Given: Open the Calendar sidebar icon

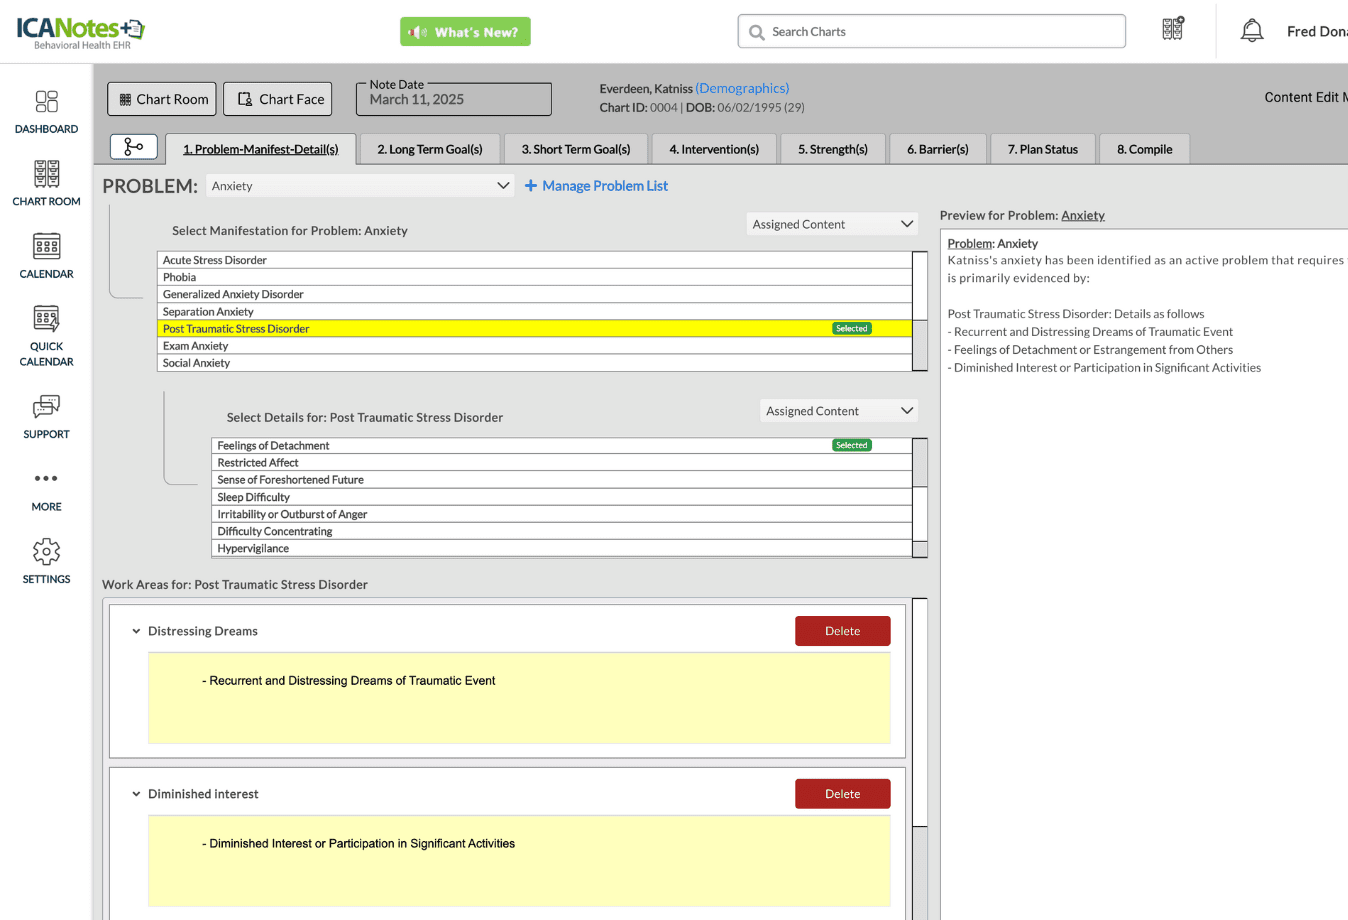Looking at the screenshot, I should [x=46, y=256].
